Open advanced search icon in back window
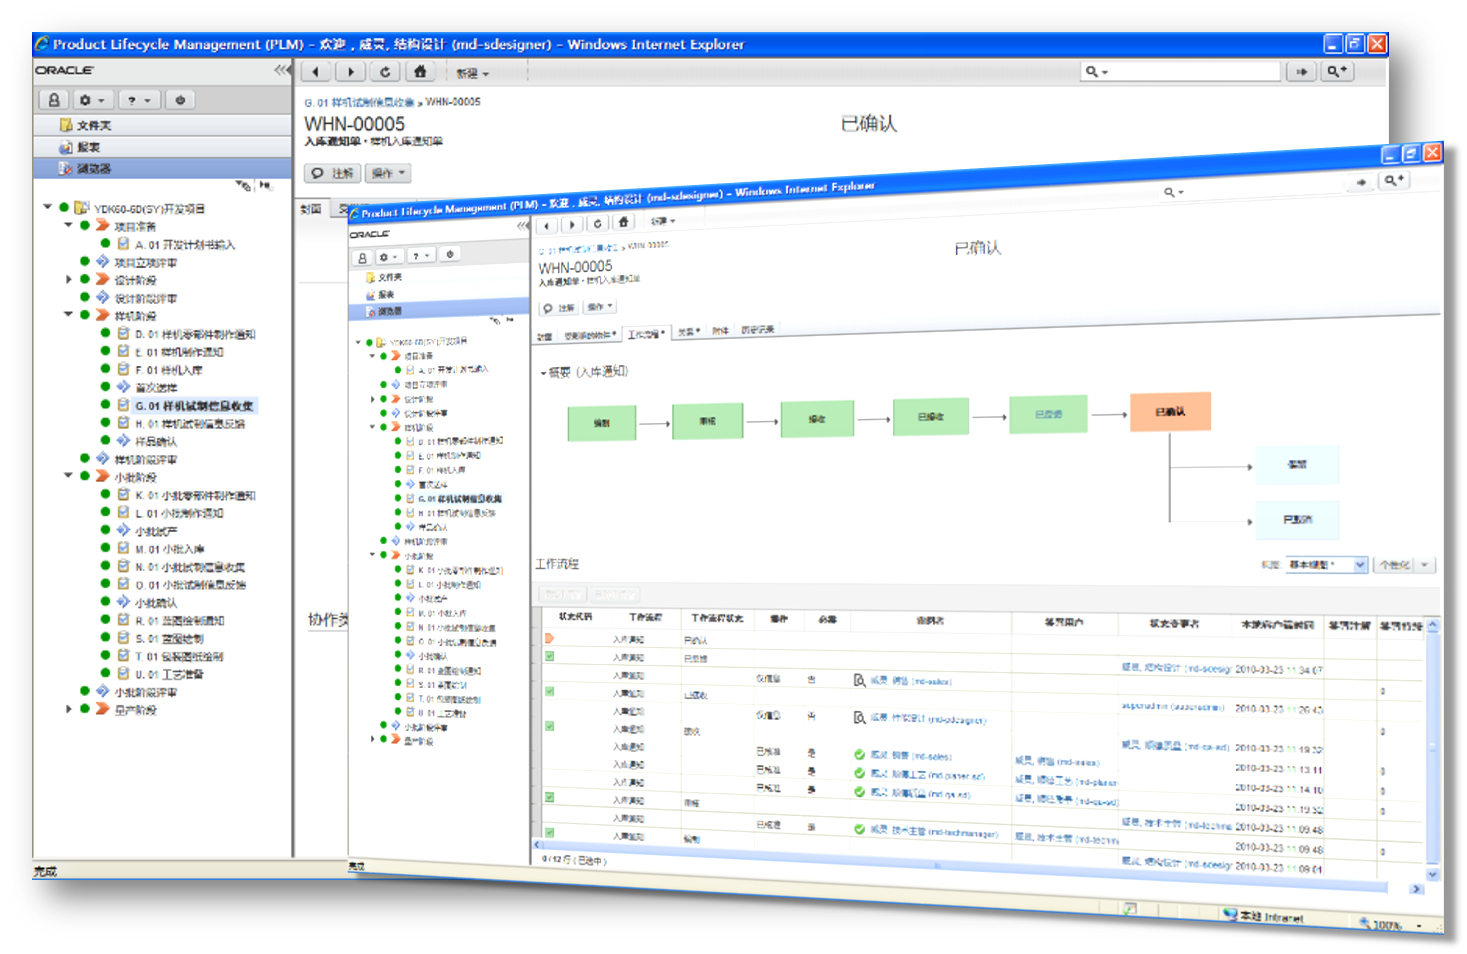The image size is (1467, 954). (x=1337, y=72)
